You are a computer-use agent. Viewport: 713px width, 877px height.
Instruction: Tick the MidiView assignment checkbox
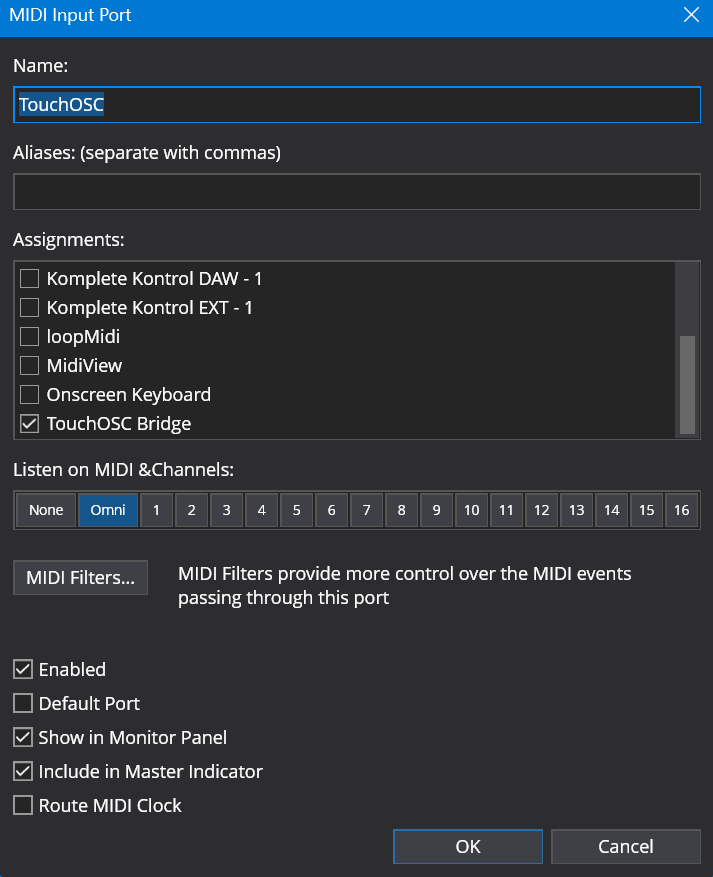tap(30, 365)
